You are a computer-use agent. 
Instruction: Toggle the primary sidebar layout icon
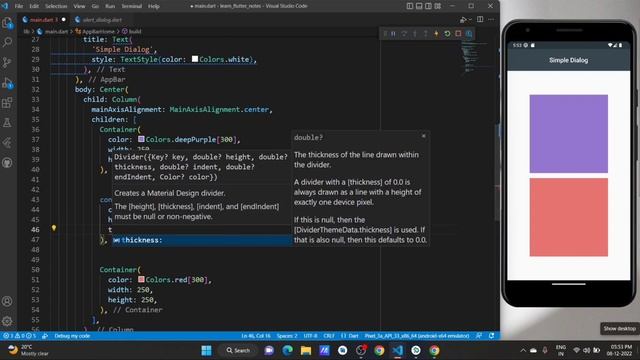coord(410,6)
